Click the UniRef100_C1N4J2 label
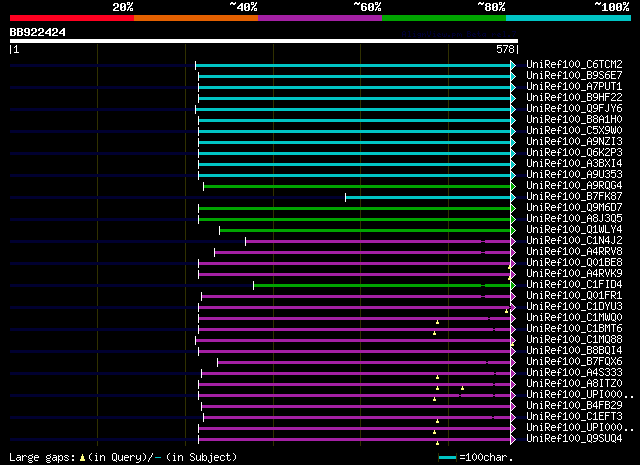The height and width of the screenshot is (465, 640). (x=574, y=241)
